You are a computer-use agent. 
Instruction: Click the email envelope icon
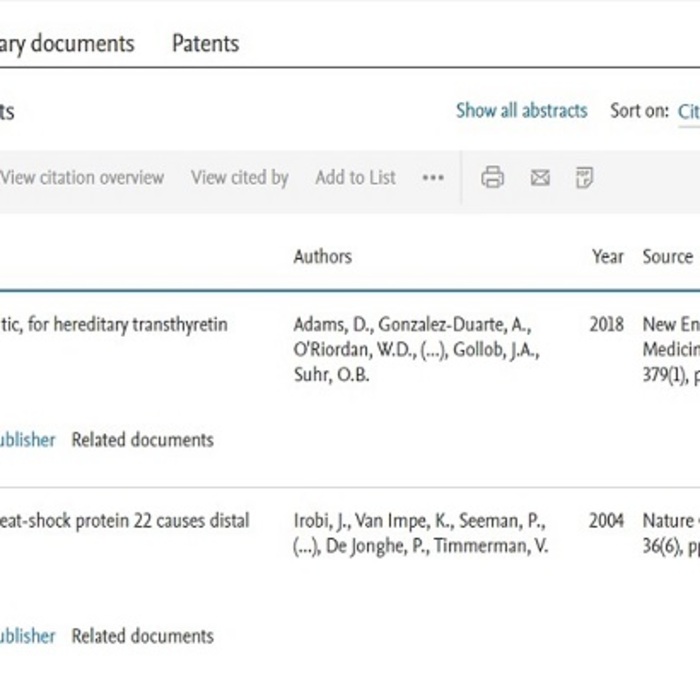(x=540, y=178)
